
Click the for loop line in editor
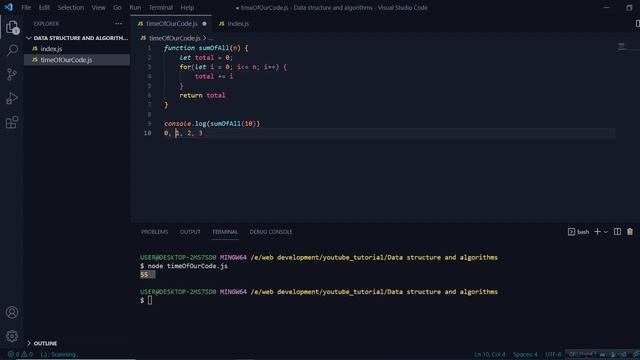tap(233, 67)
